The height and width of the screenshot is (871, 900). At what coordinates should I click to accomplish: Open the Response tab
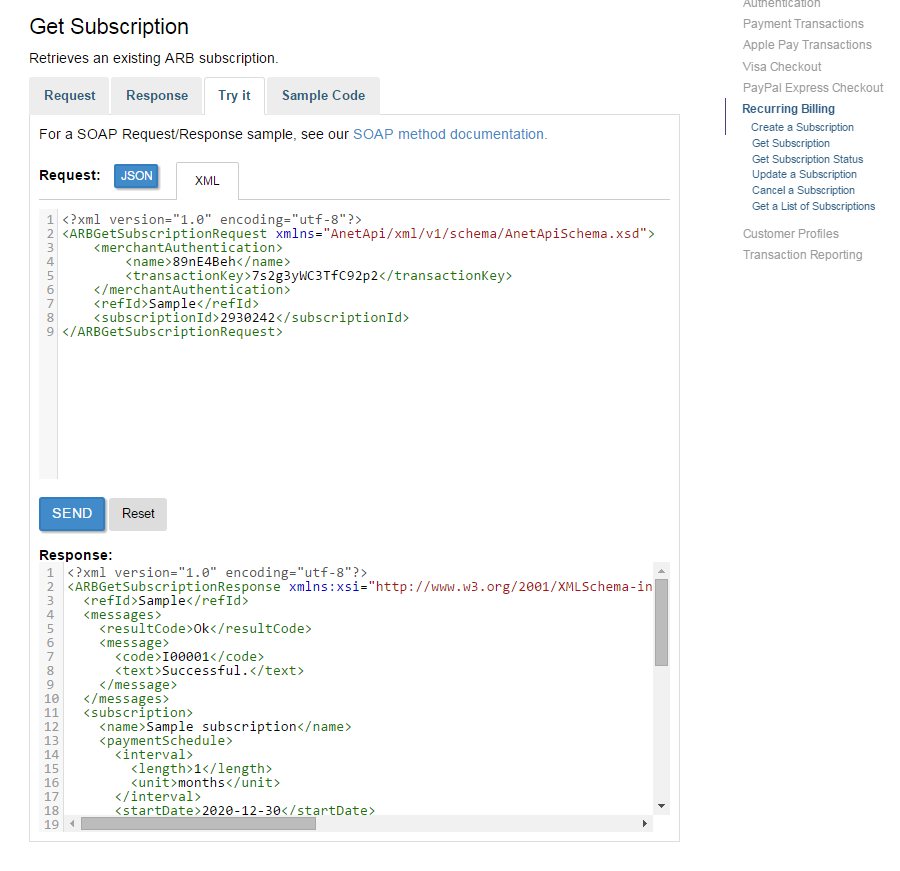[x=156, y=95]
